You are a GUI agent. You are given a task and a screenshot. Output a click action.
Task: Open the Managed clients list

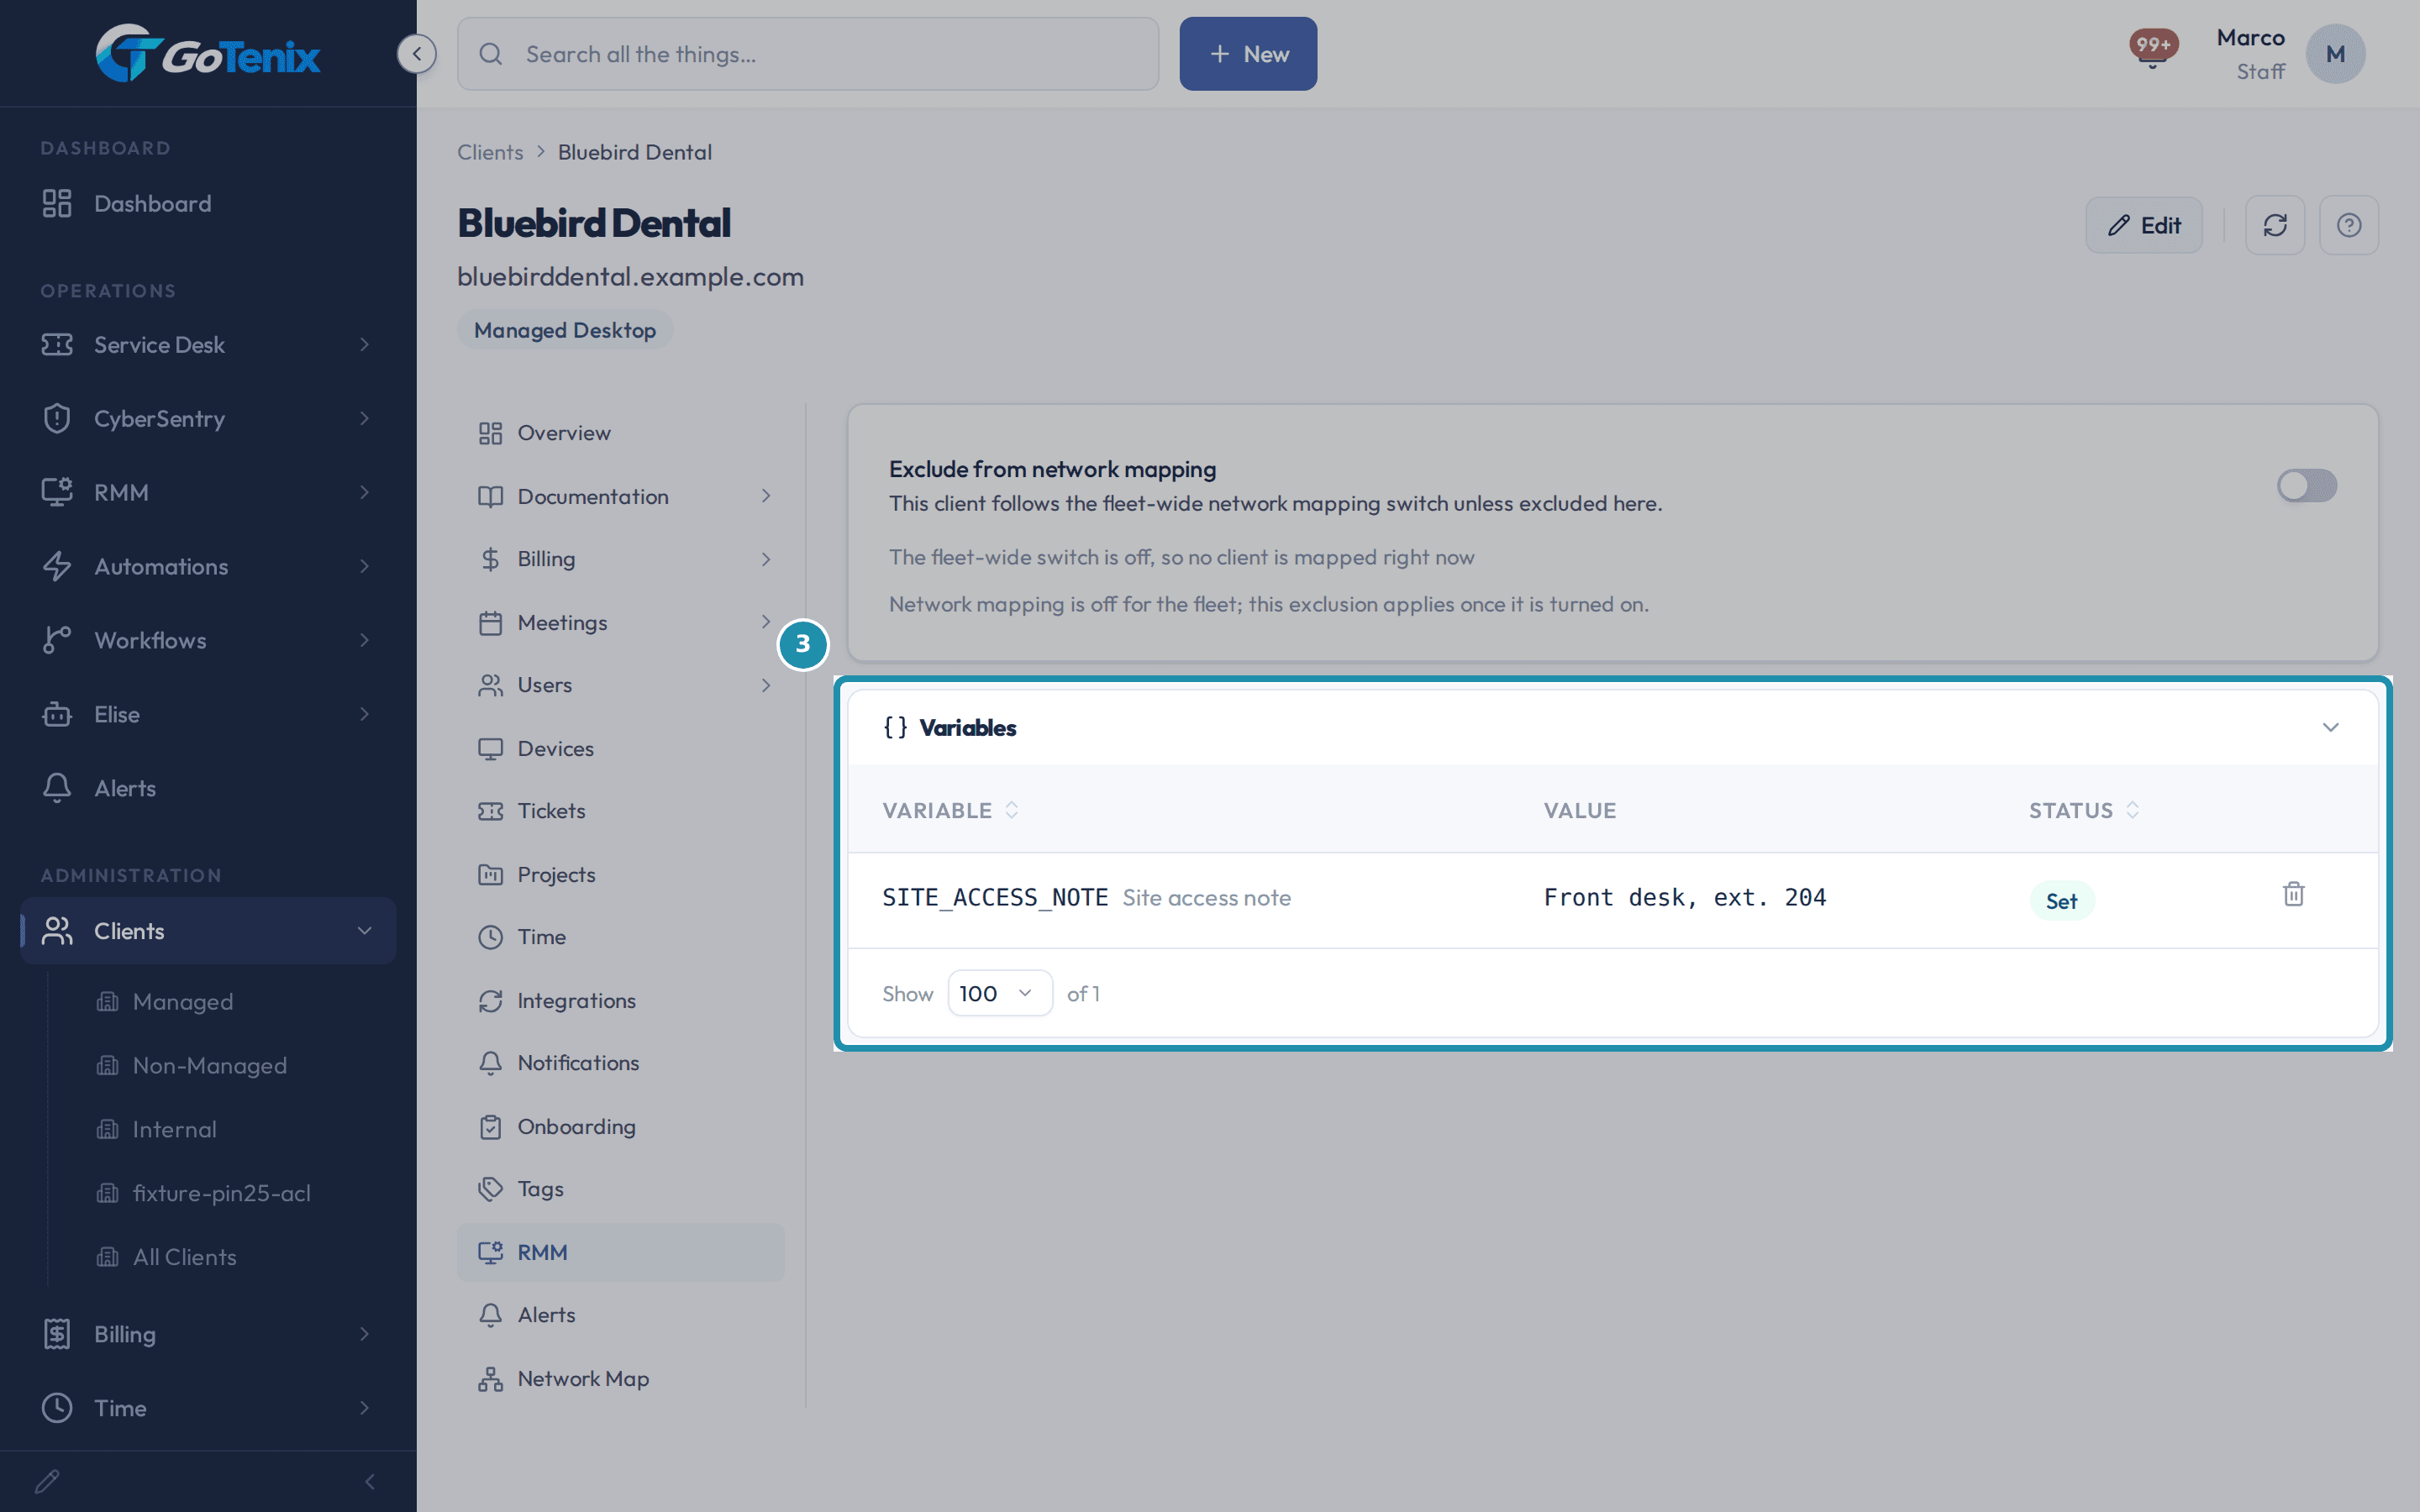[182, 1002]
